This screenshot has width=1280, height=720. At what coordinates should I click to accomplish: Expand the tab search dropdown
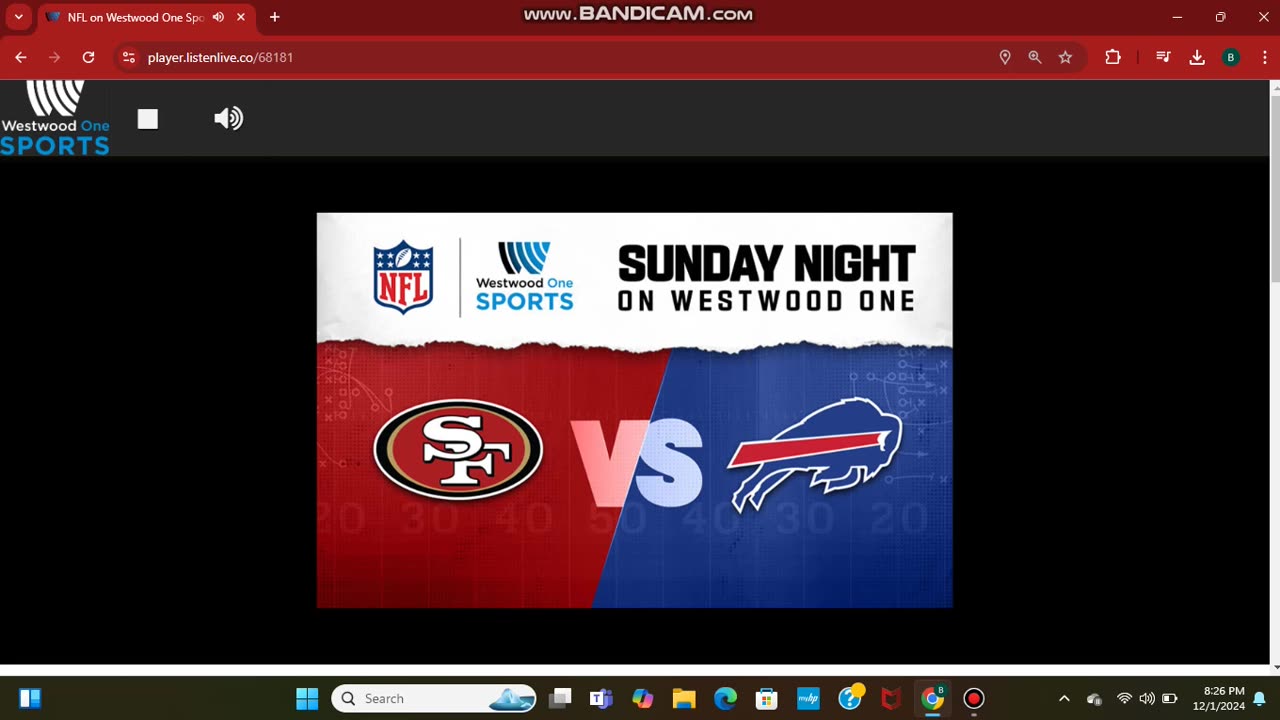click(18, 17)
